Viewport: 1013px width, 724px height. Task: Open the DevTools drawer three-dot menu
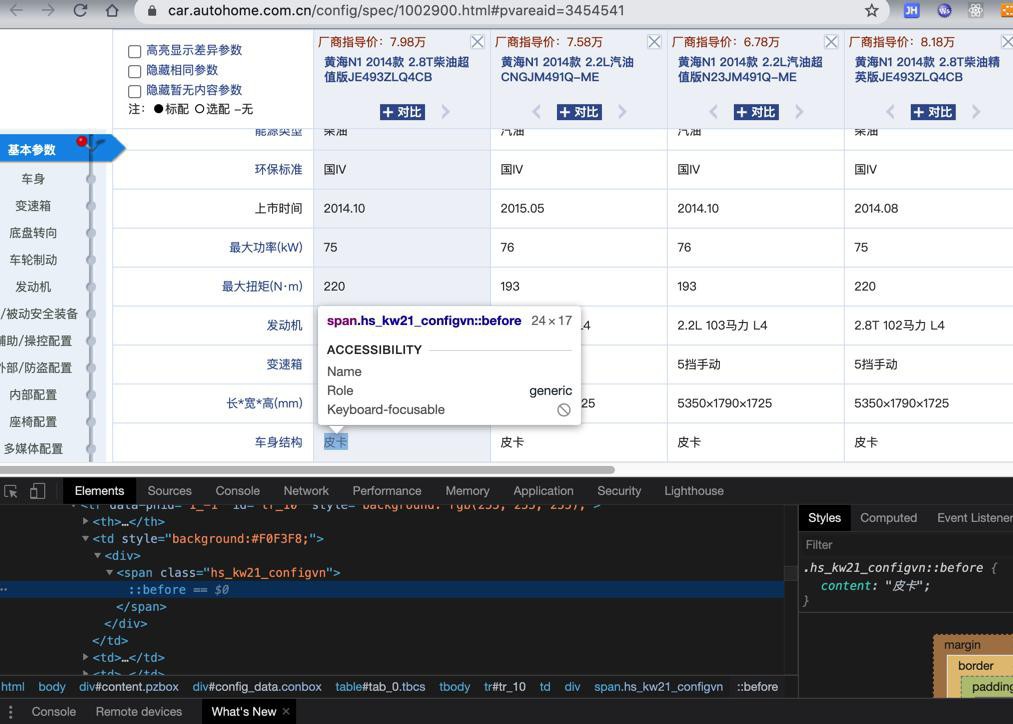(x=10, y=712)
